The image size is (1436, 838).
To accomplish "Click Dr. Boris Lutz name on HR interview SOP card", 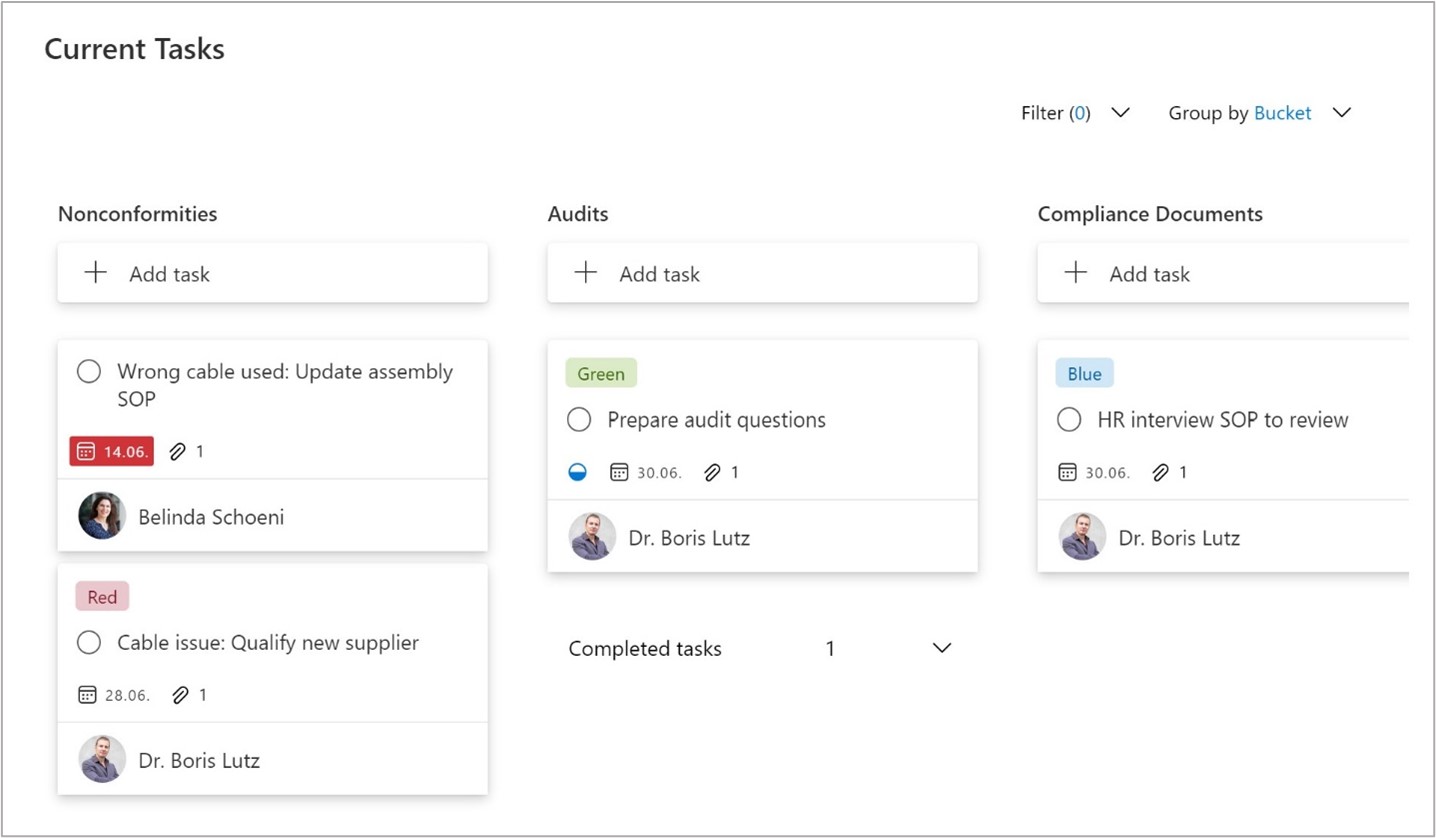I will (1179, 538).
